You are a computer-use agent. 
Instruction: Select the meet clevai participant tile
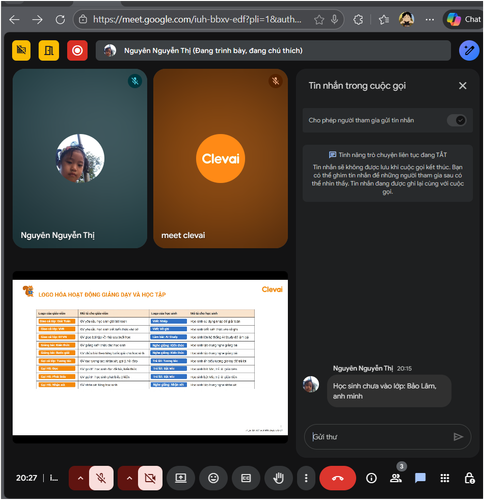click(x=220, y=158)
